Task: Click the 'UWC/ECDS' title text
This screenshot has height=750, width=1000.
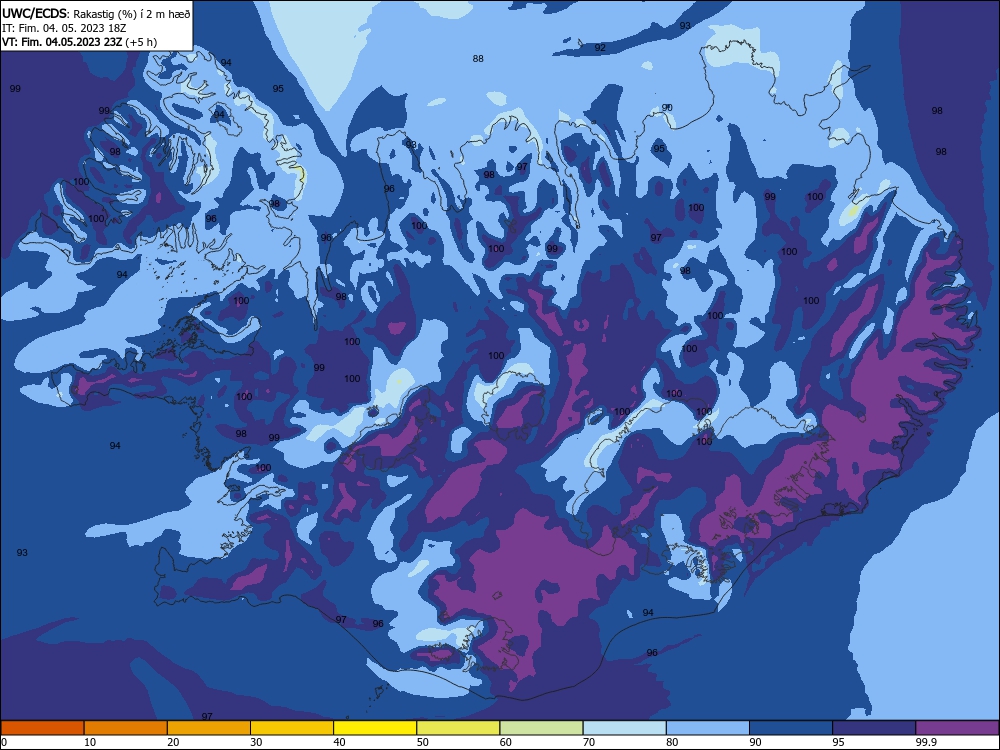Action: [34, 13]
